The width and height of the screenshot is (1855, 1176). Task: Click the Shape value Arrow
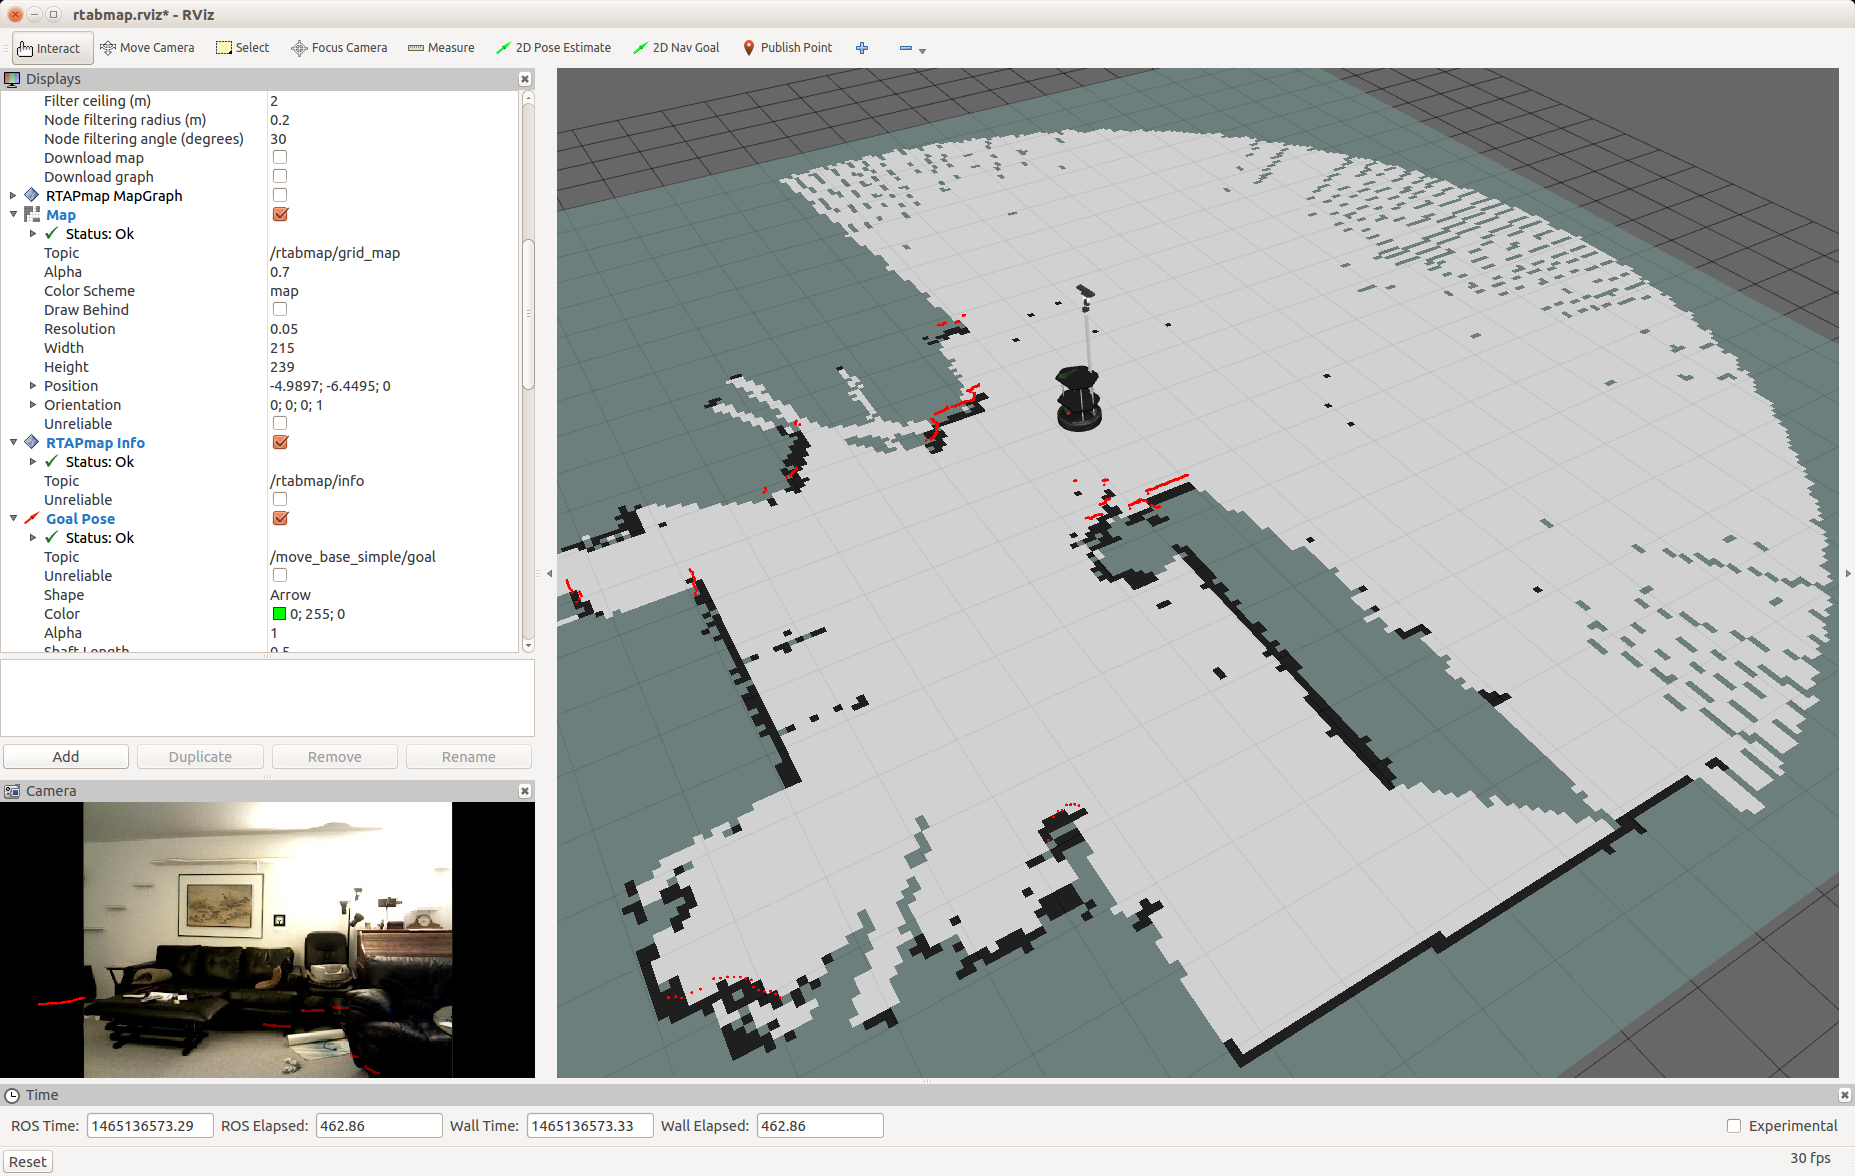(x=290, y=595)
